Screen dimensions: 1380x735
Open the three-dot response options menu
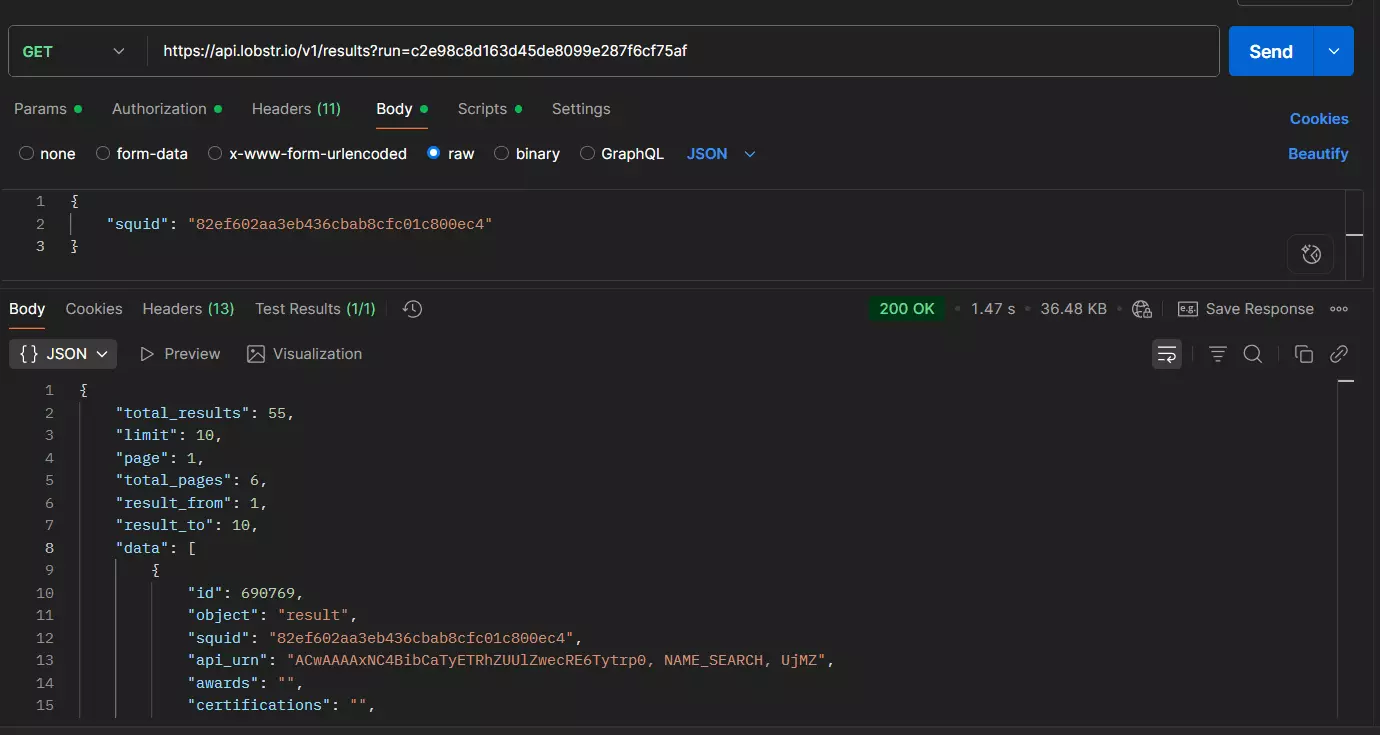tap(1339, 309)
